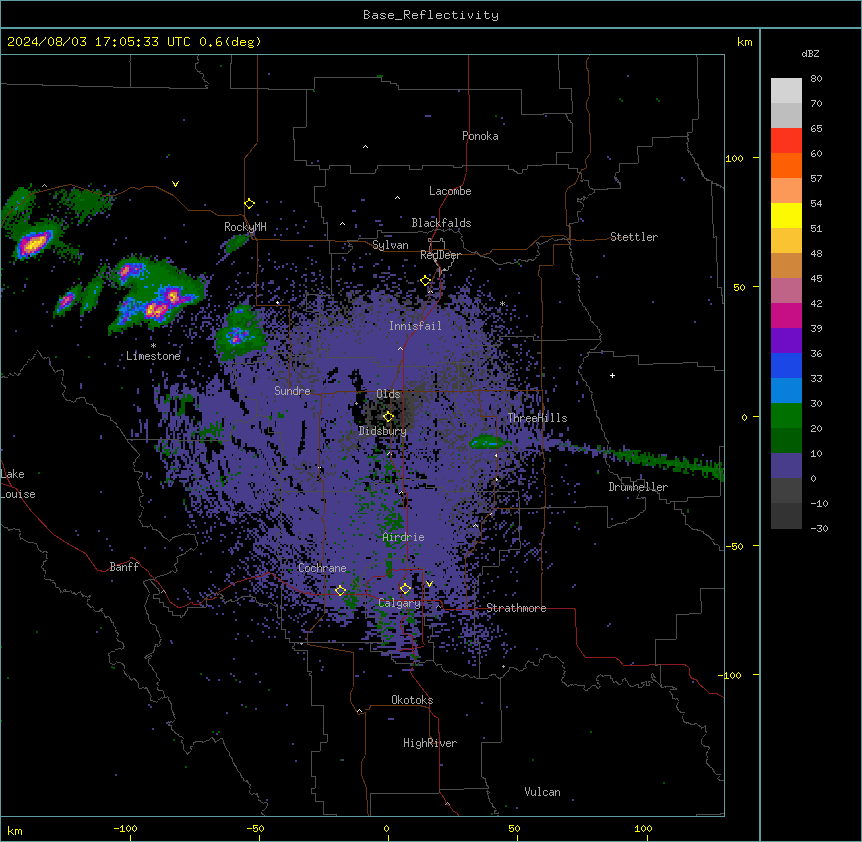Click the 80 dBZ light gray legend swatch
The height and width of the screenshot is (842, 862).
[786, 91]
